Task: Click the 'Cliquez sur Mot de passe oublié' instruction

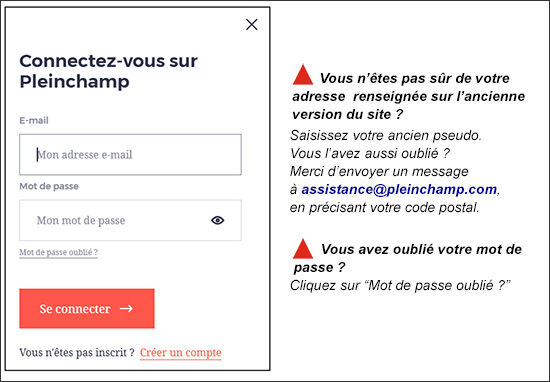Action: [400, 286]
